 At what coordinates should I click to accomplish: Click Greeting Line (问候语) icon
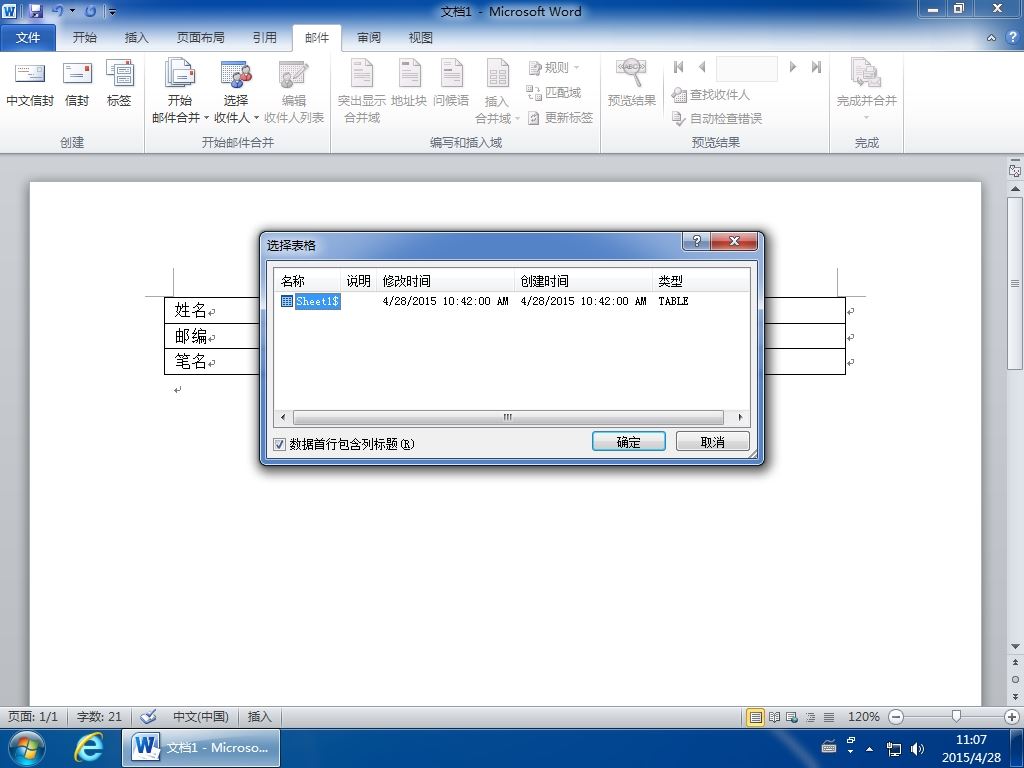pyautogui.click(x=451, y=84)
